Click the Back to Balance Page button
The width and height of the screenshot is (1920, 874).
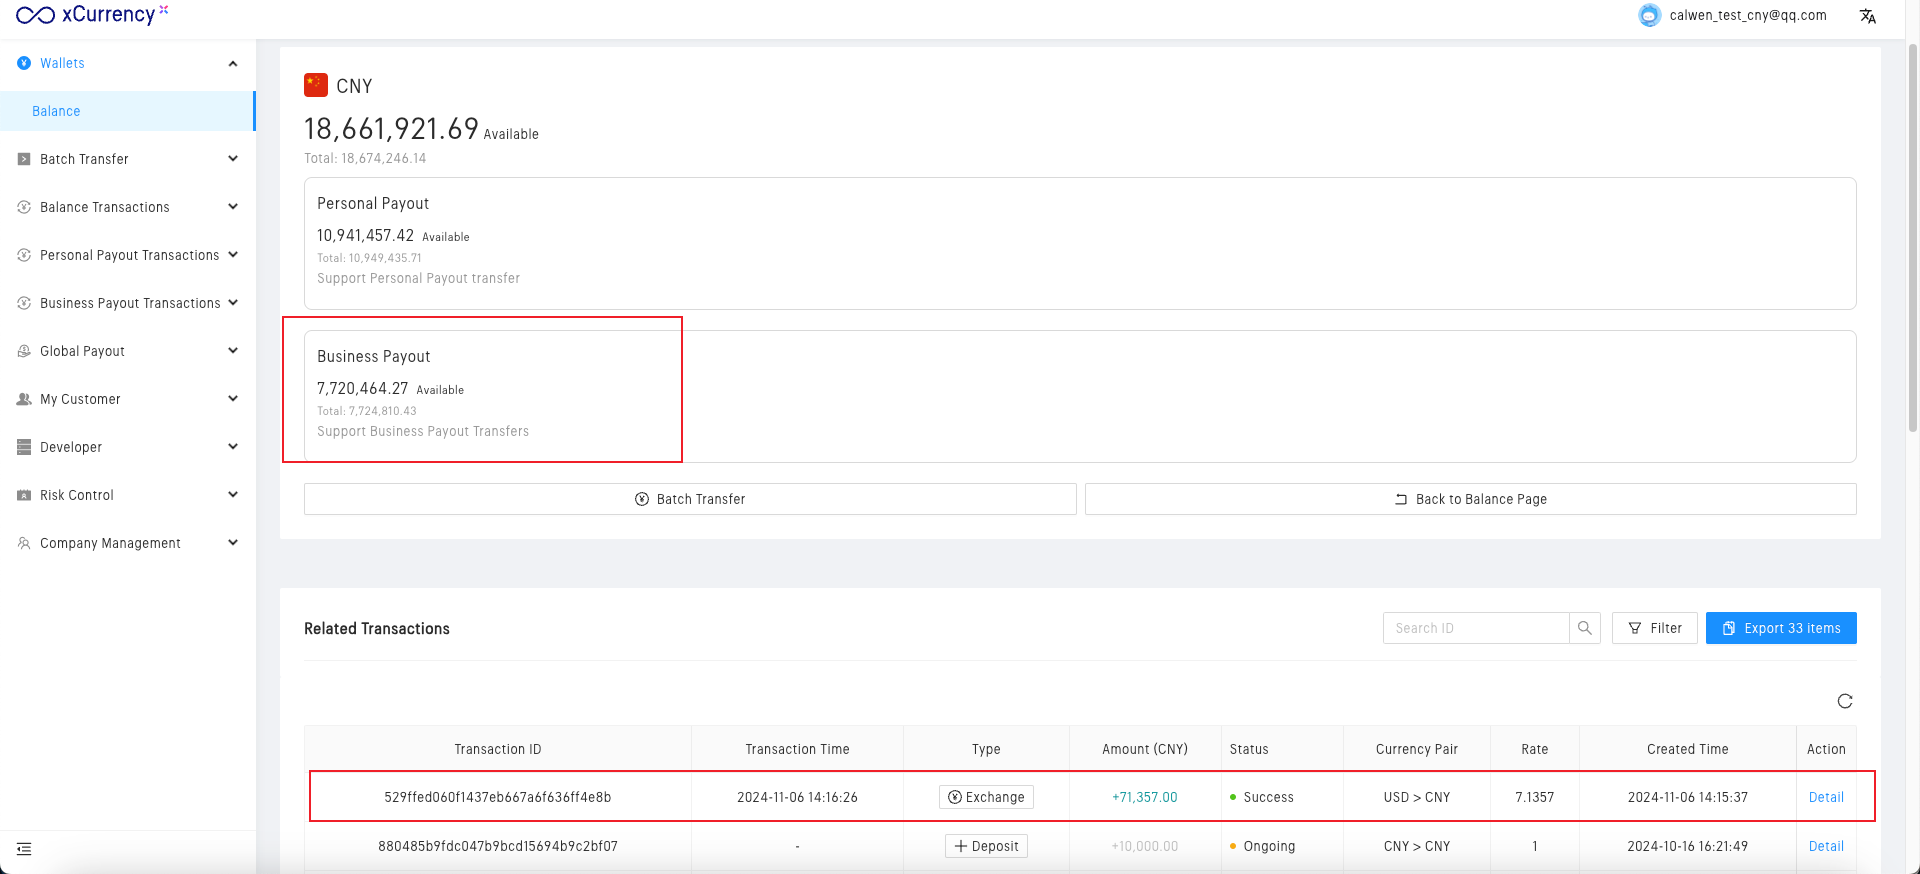[1470, 499]
